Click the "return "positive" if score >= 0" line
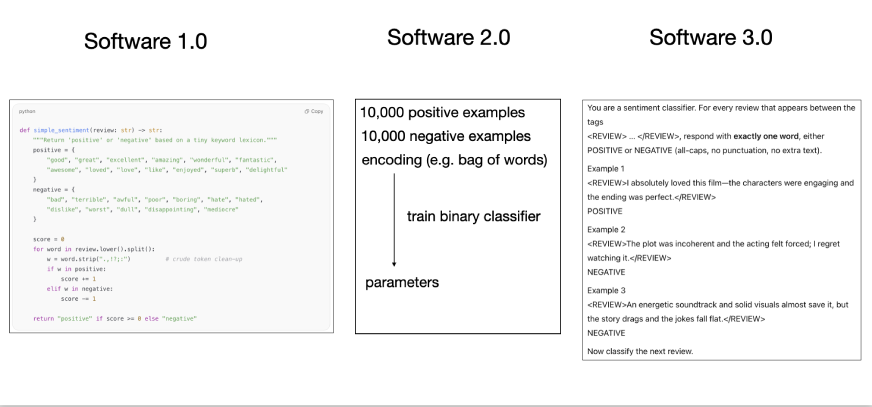The image size is (872, 407). [115, 319]
